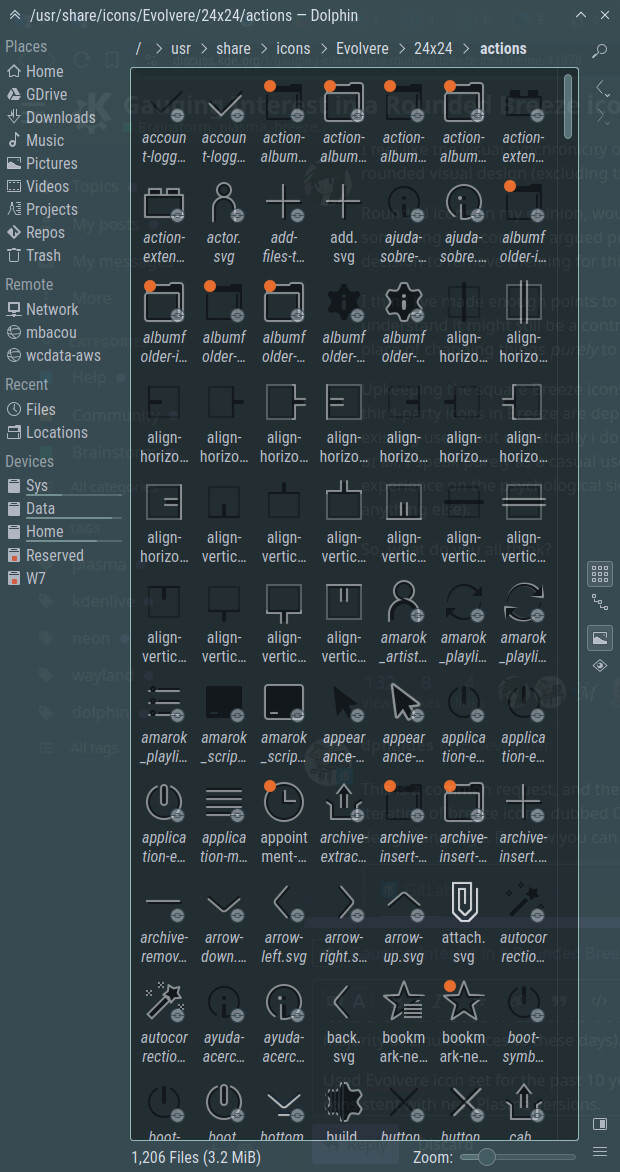Viewport: 620px width, 1172px height.
Task: Click the vertical scrollbar in file view
Action: point(569,105)
